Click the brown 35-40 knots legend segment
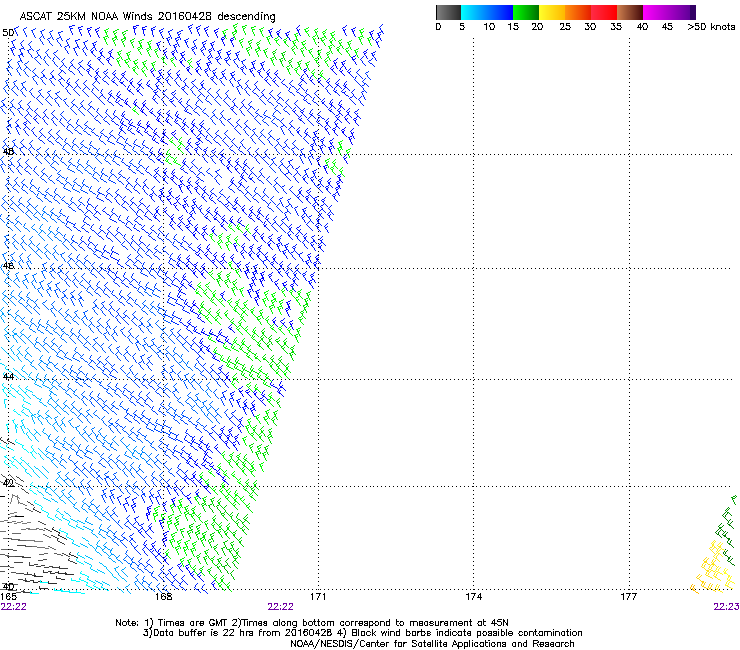Viewport: 740px width, 650px height. pyautogui.click(x=630, y=12)
